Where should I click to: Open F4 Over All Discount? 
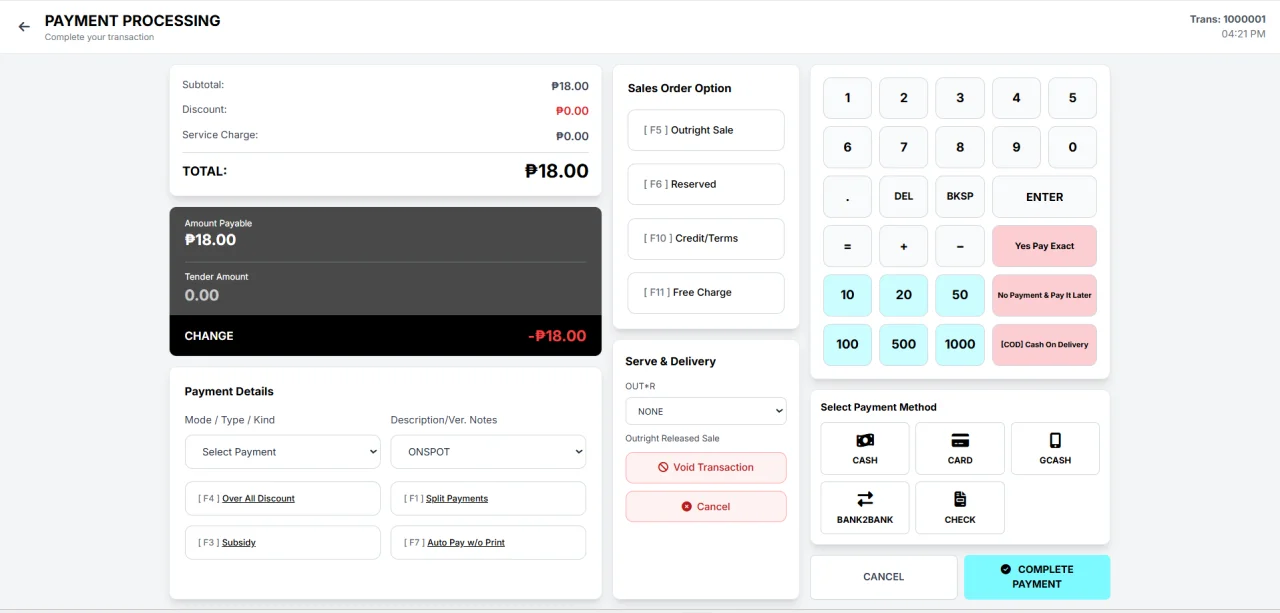pos(283,498)
